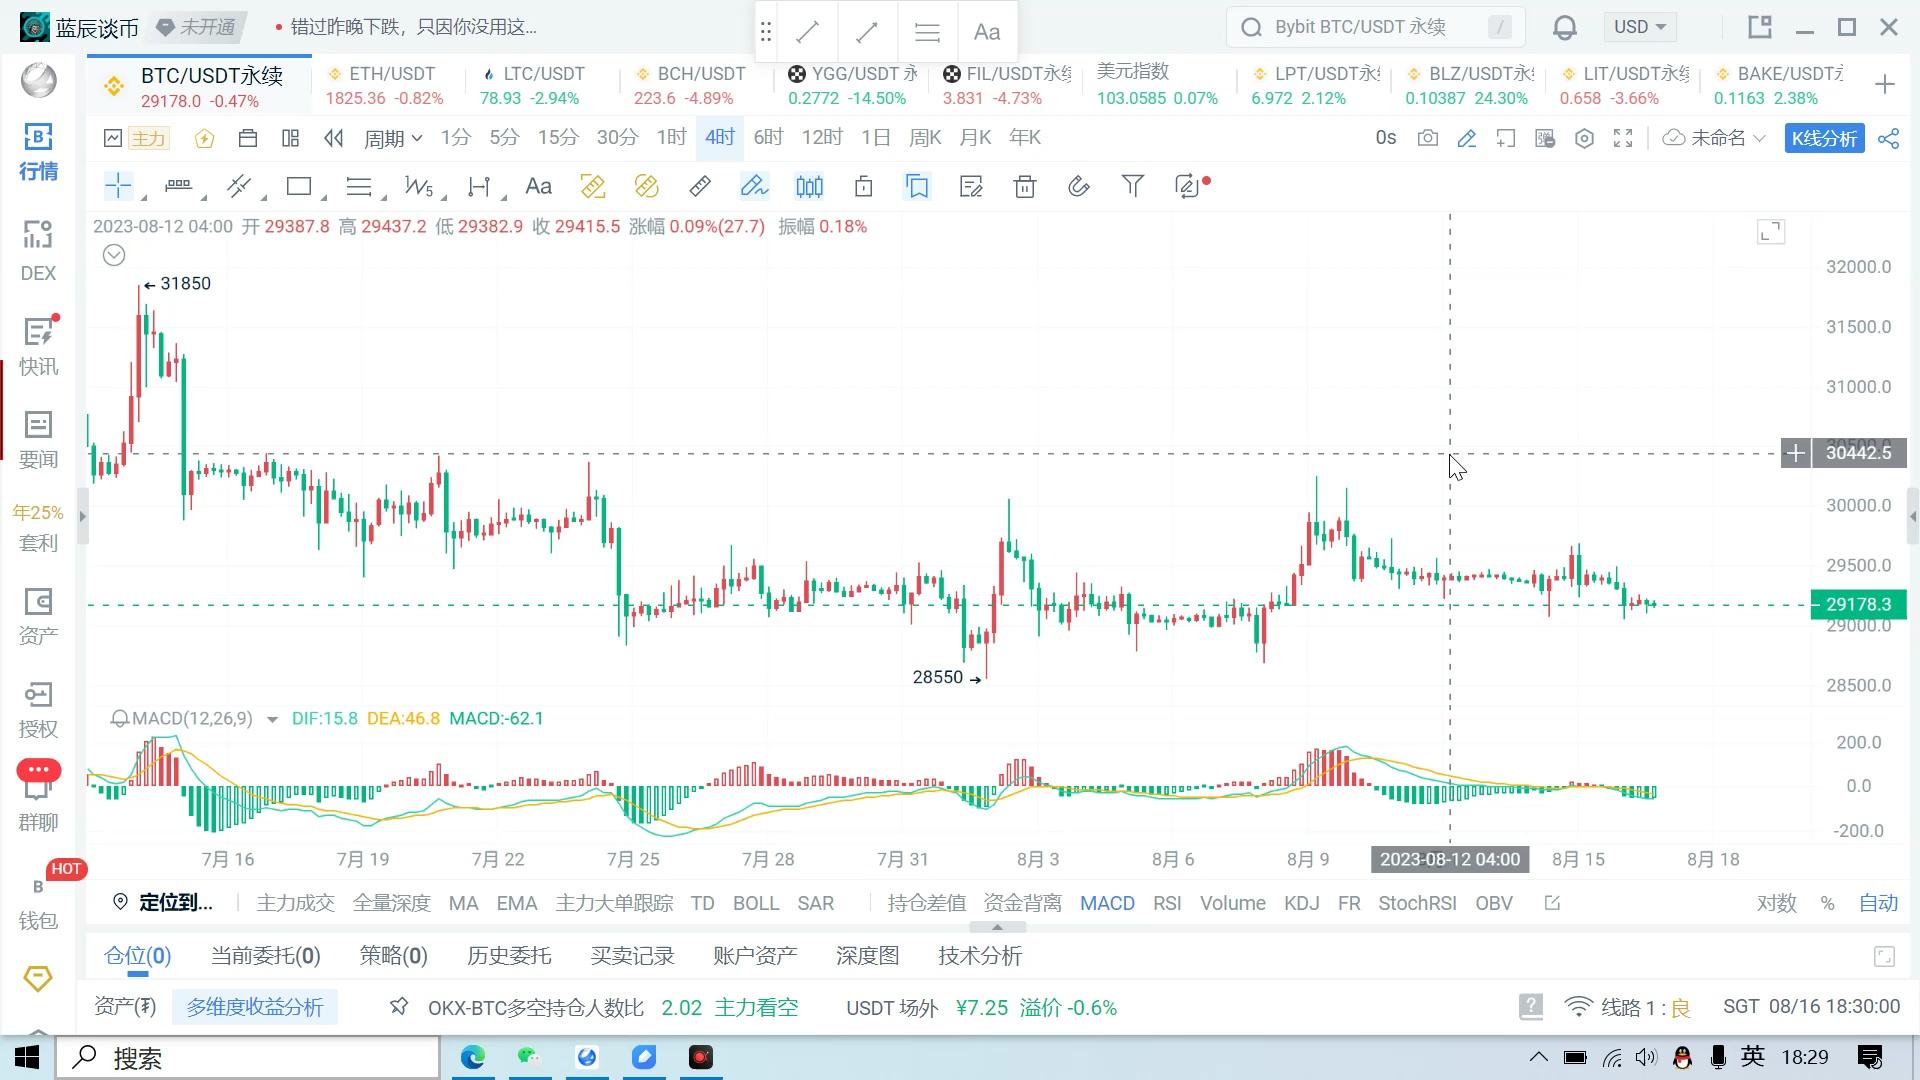This screenshot has height=1080, width=1920.
Task: Expand the MACD(12,26,9) settings arrow
Action: (x=272, y=719)
